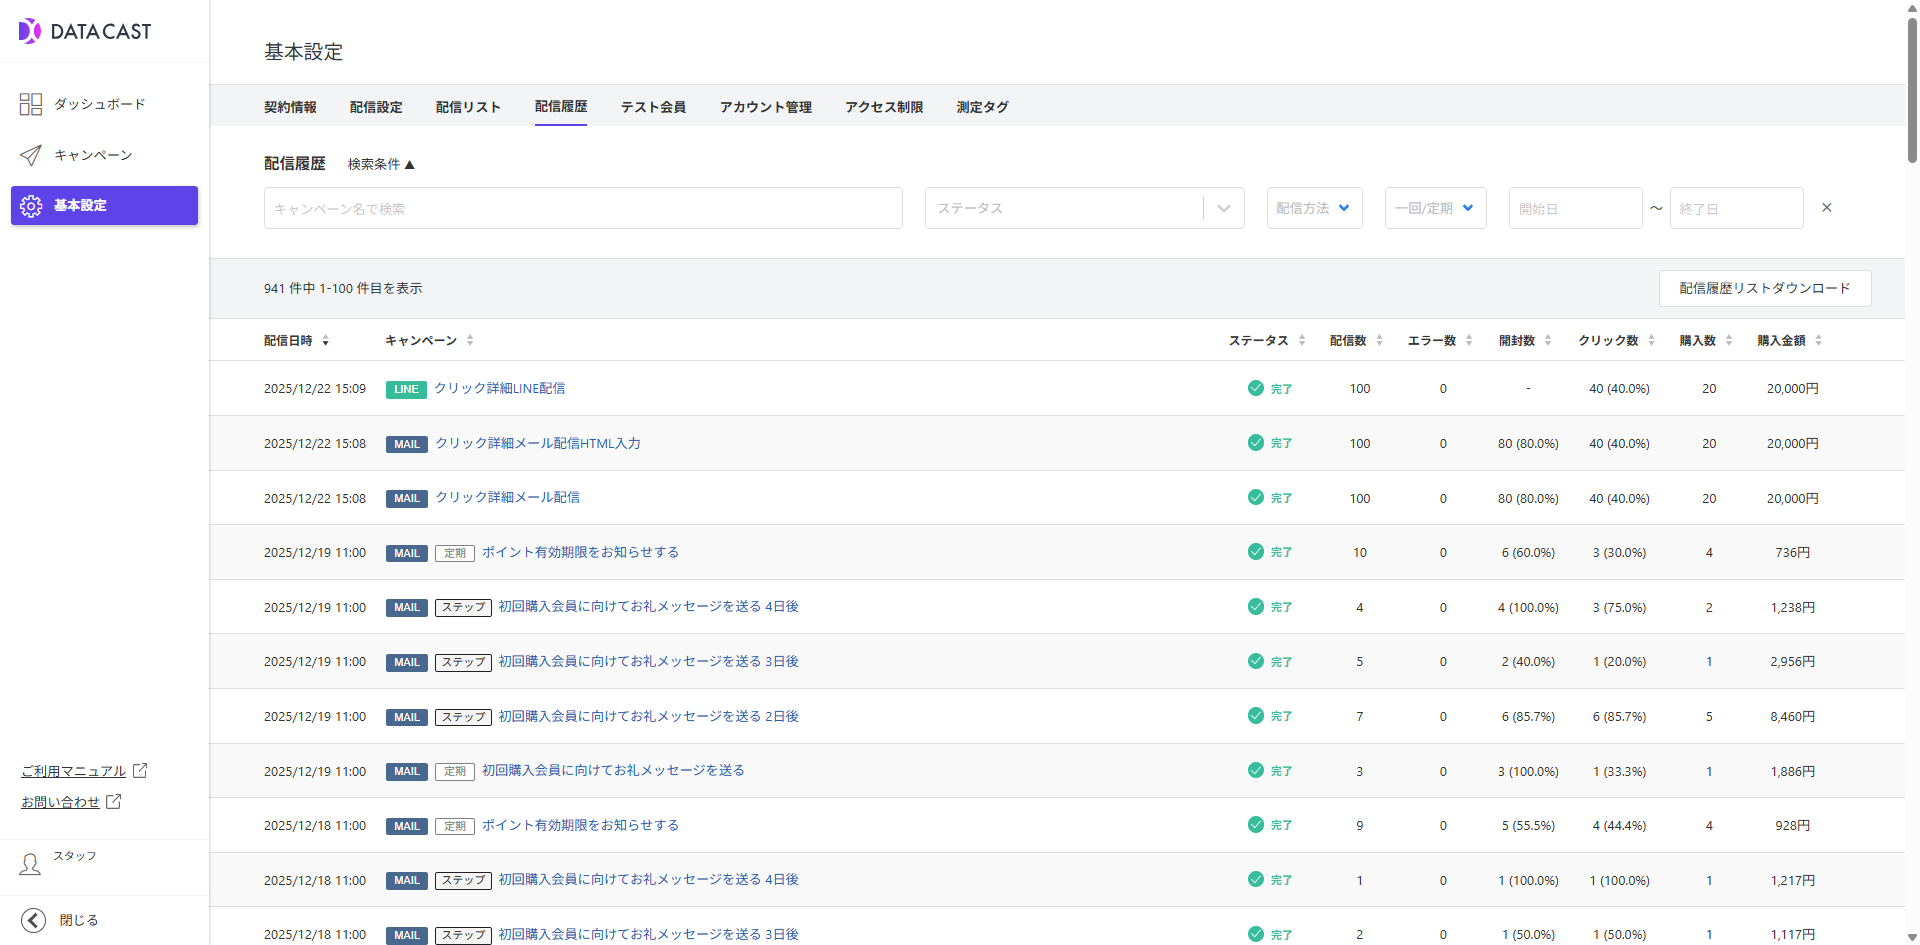Open Campaigns via the paper plane icon
Image resolution: width=1920 pixels, height=945 pixels.
click(31, 155)
